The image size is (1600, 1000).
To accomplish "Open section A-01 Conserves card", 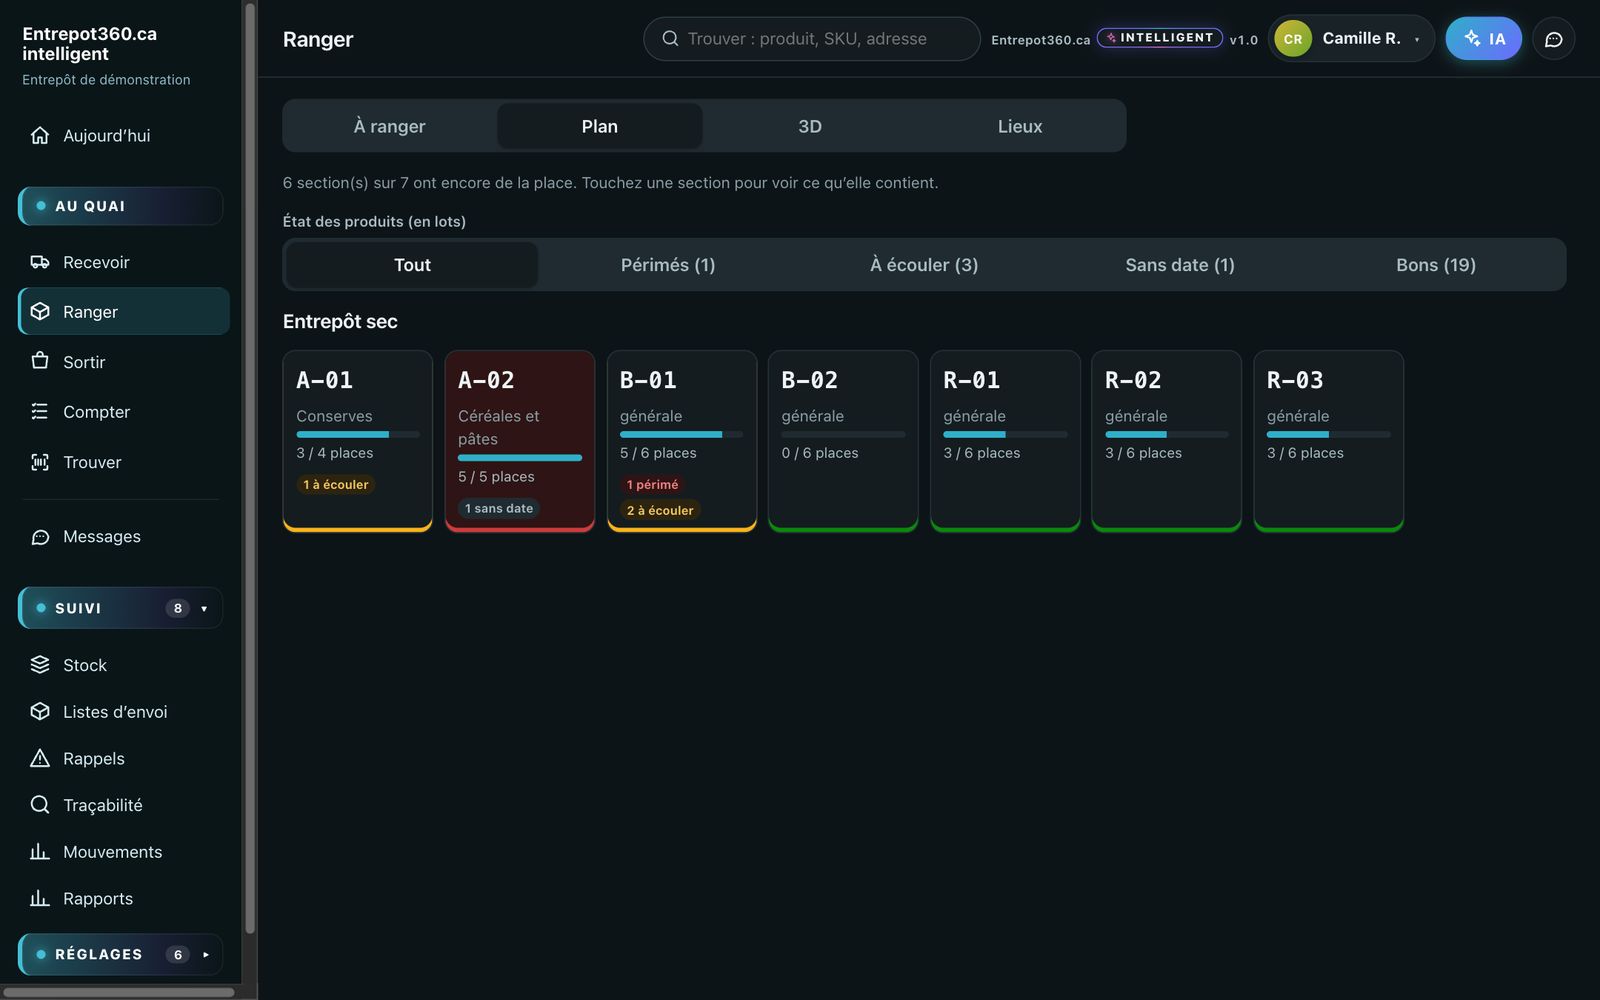I will [358, 441].
